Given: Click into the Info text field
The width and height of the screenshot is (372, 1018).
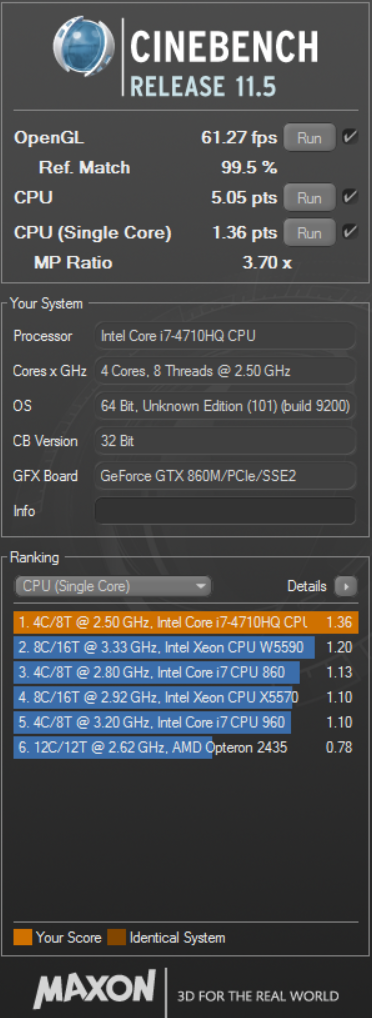Looking at the screenshot, I should 225,511.
